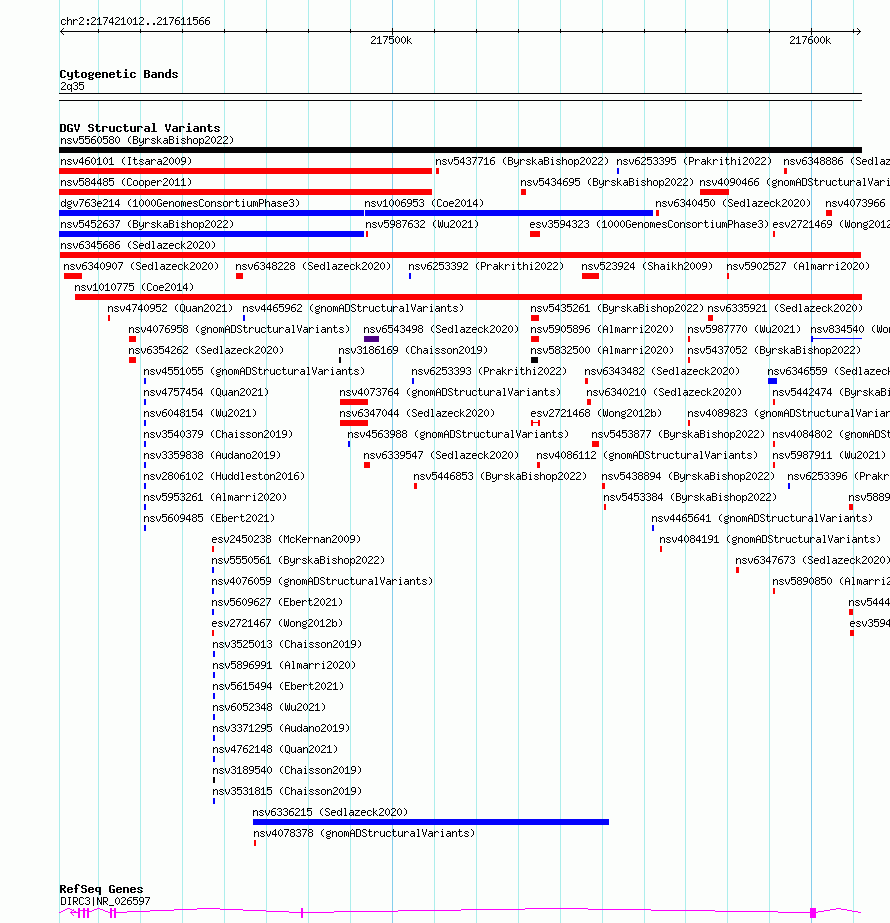Screen dimensions: 890x923
Task: Click nsv4084191 (gnomADStructuralVariants) label
Action: click(x=770, y=539)
